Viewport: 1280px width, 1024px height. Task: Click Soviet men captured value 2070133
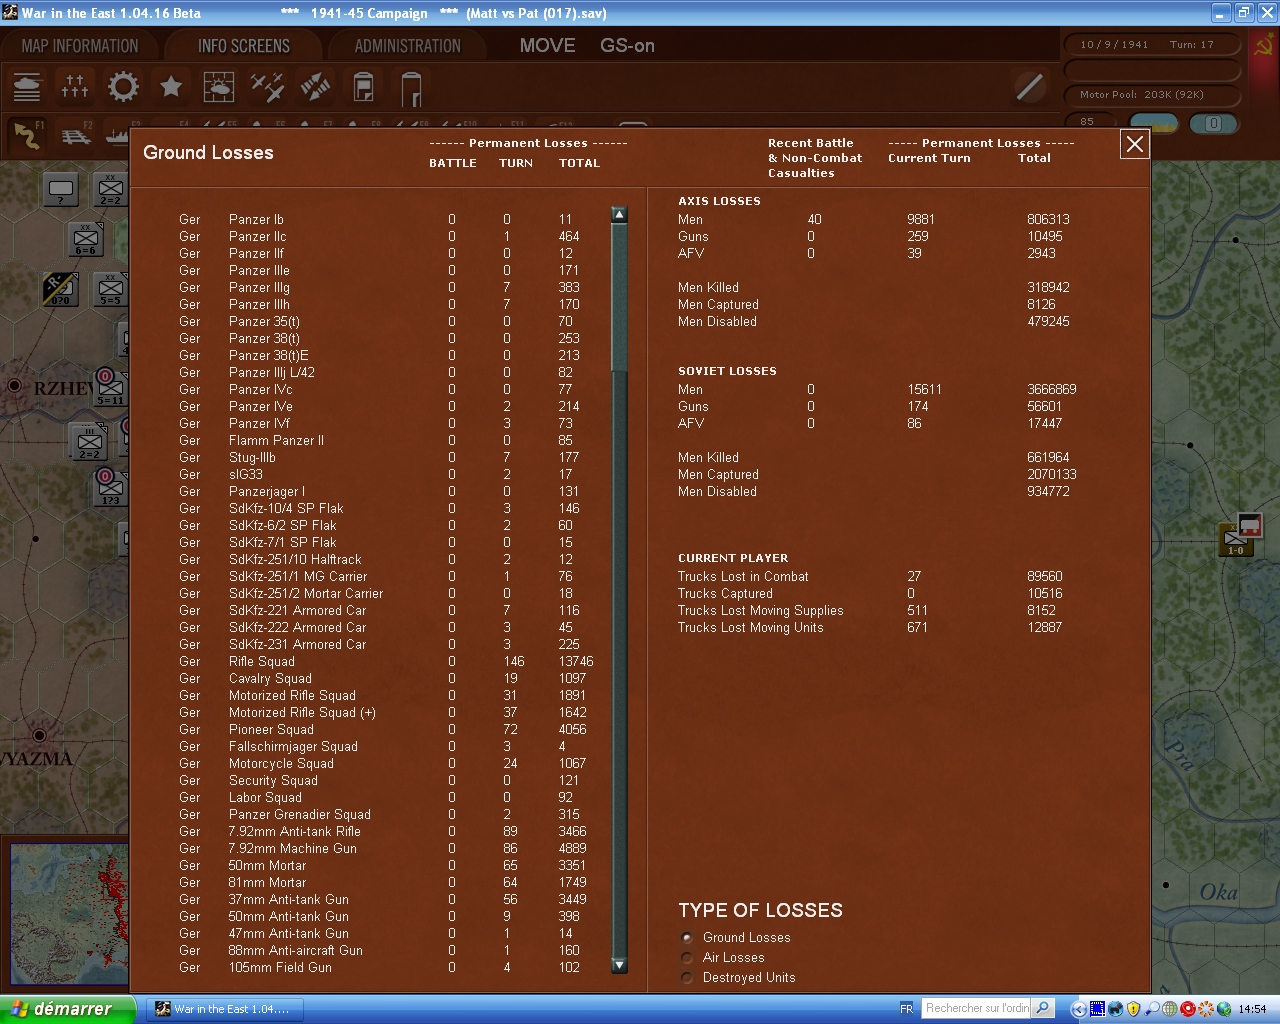(1052, 474)
